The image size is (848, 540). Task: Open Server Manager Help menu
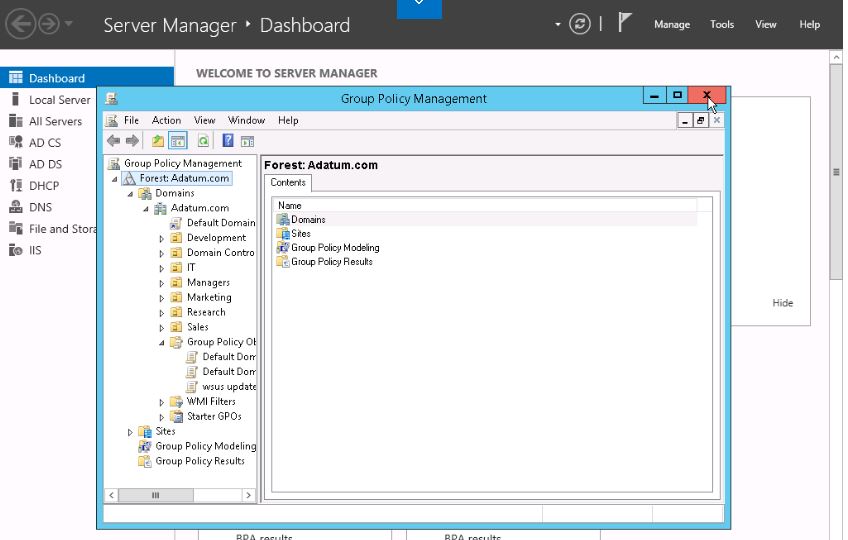point(810,24)
